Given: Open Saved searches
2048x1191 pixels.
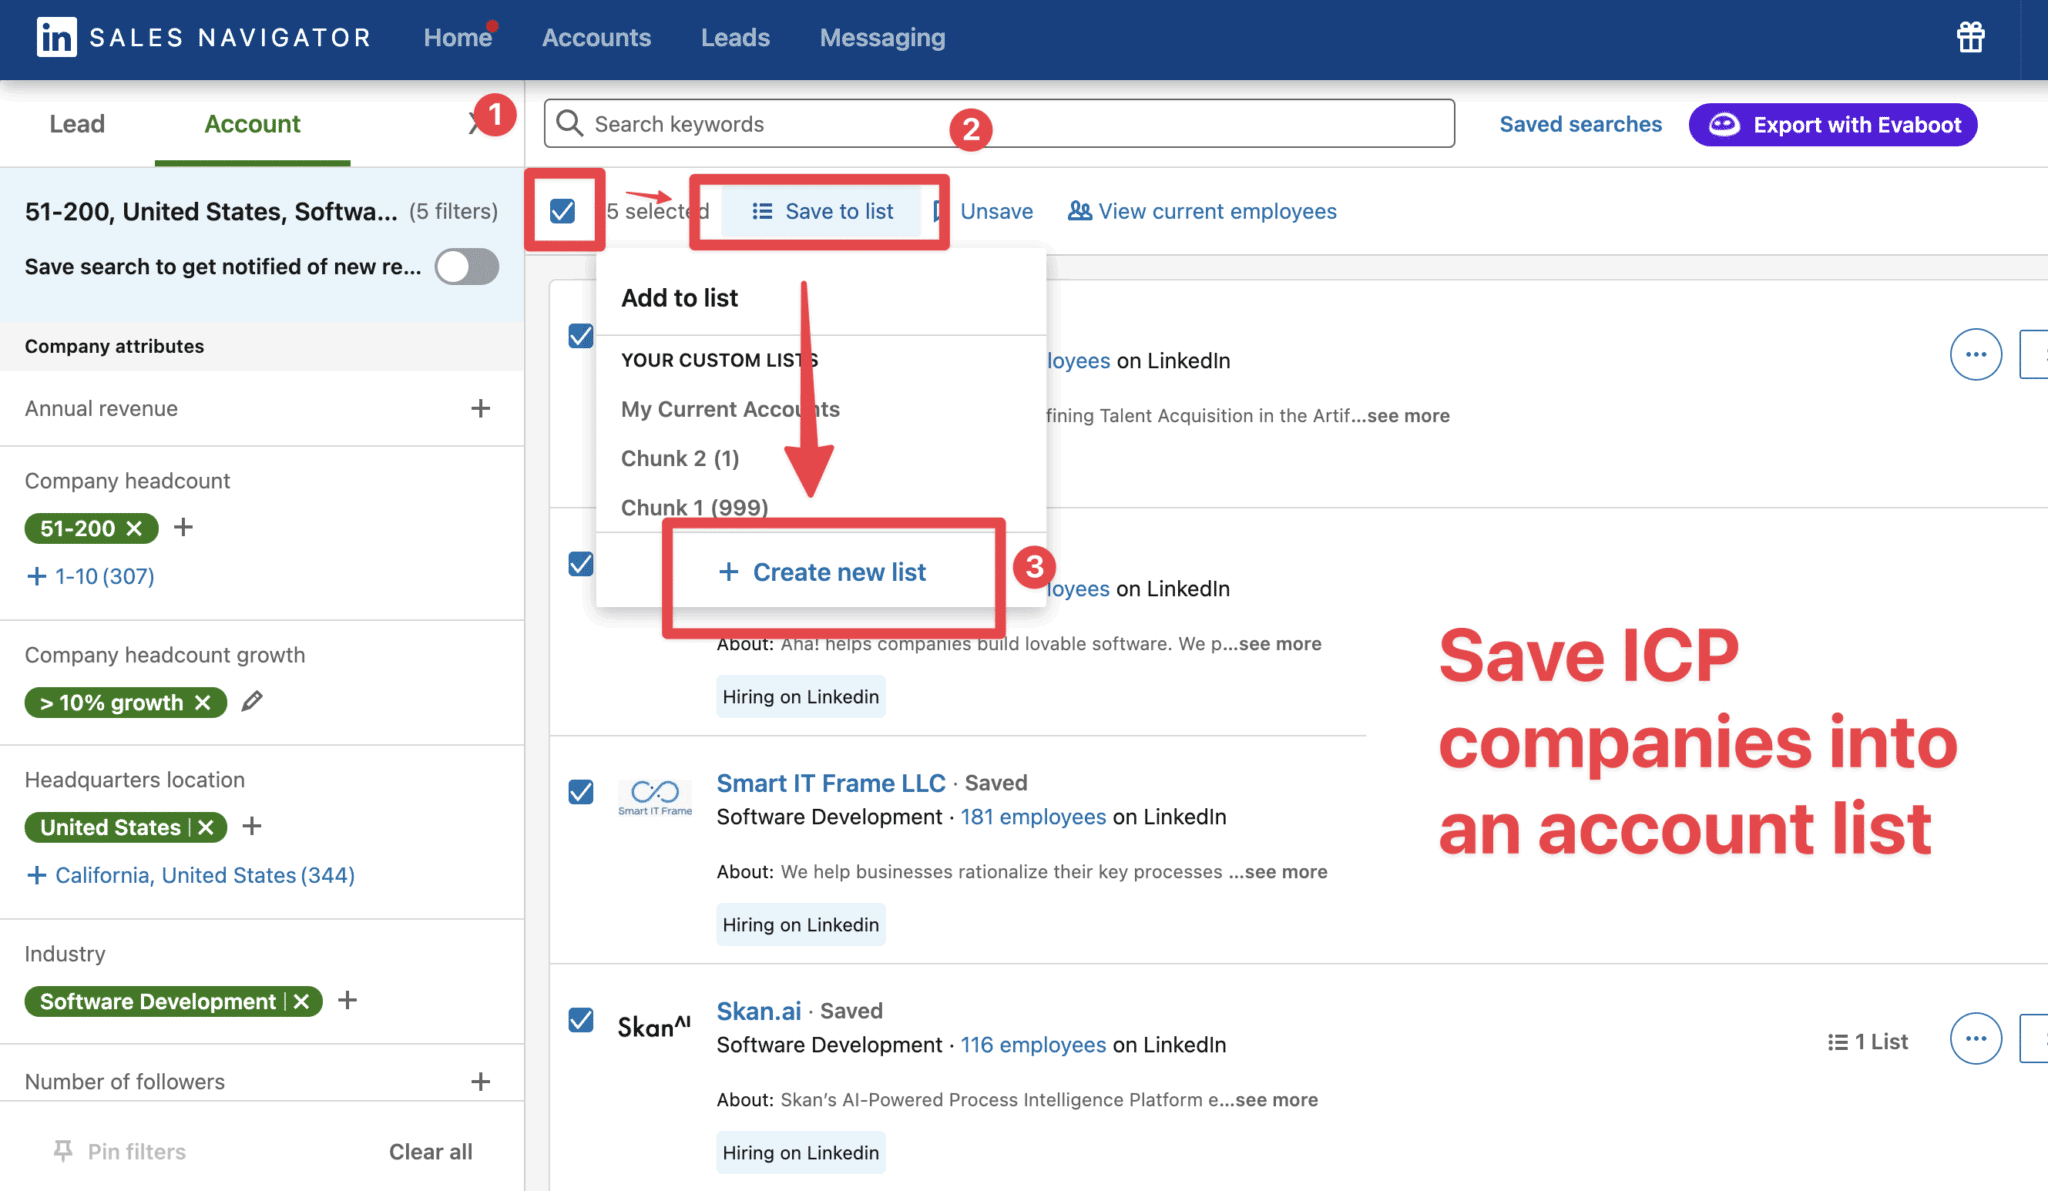Looking at the screenshot, I should 1580,124.
